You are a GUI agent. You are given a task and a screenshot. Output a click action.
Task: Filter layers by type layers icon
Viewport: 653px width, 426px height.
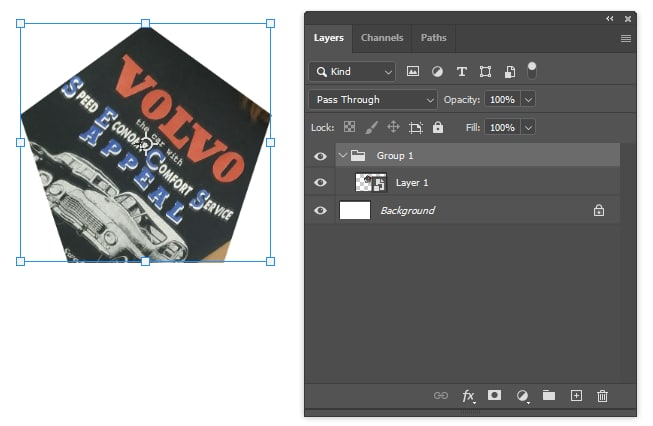point(461,72)
